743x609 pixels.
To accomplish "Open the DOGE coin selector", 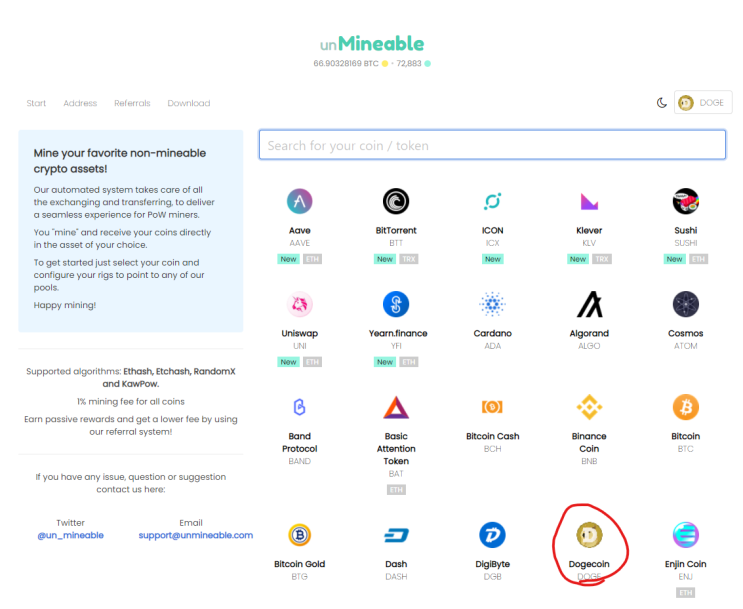I will (704, 103).
